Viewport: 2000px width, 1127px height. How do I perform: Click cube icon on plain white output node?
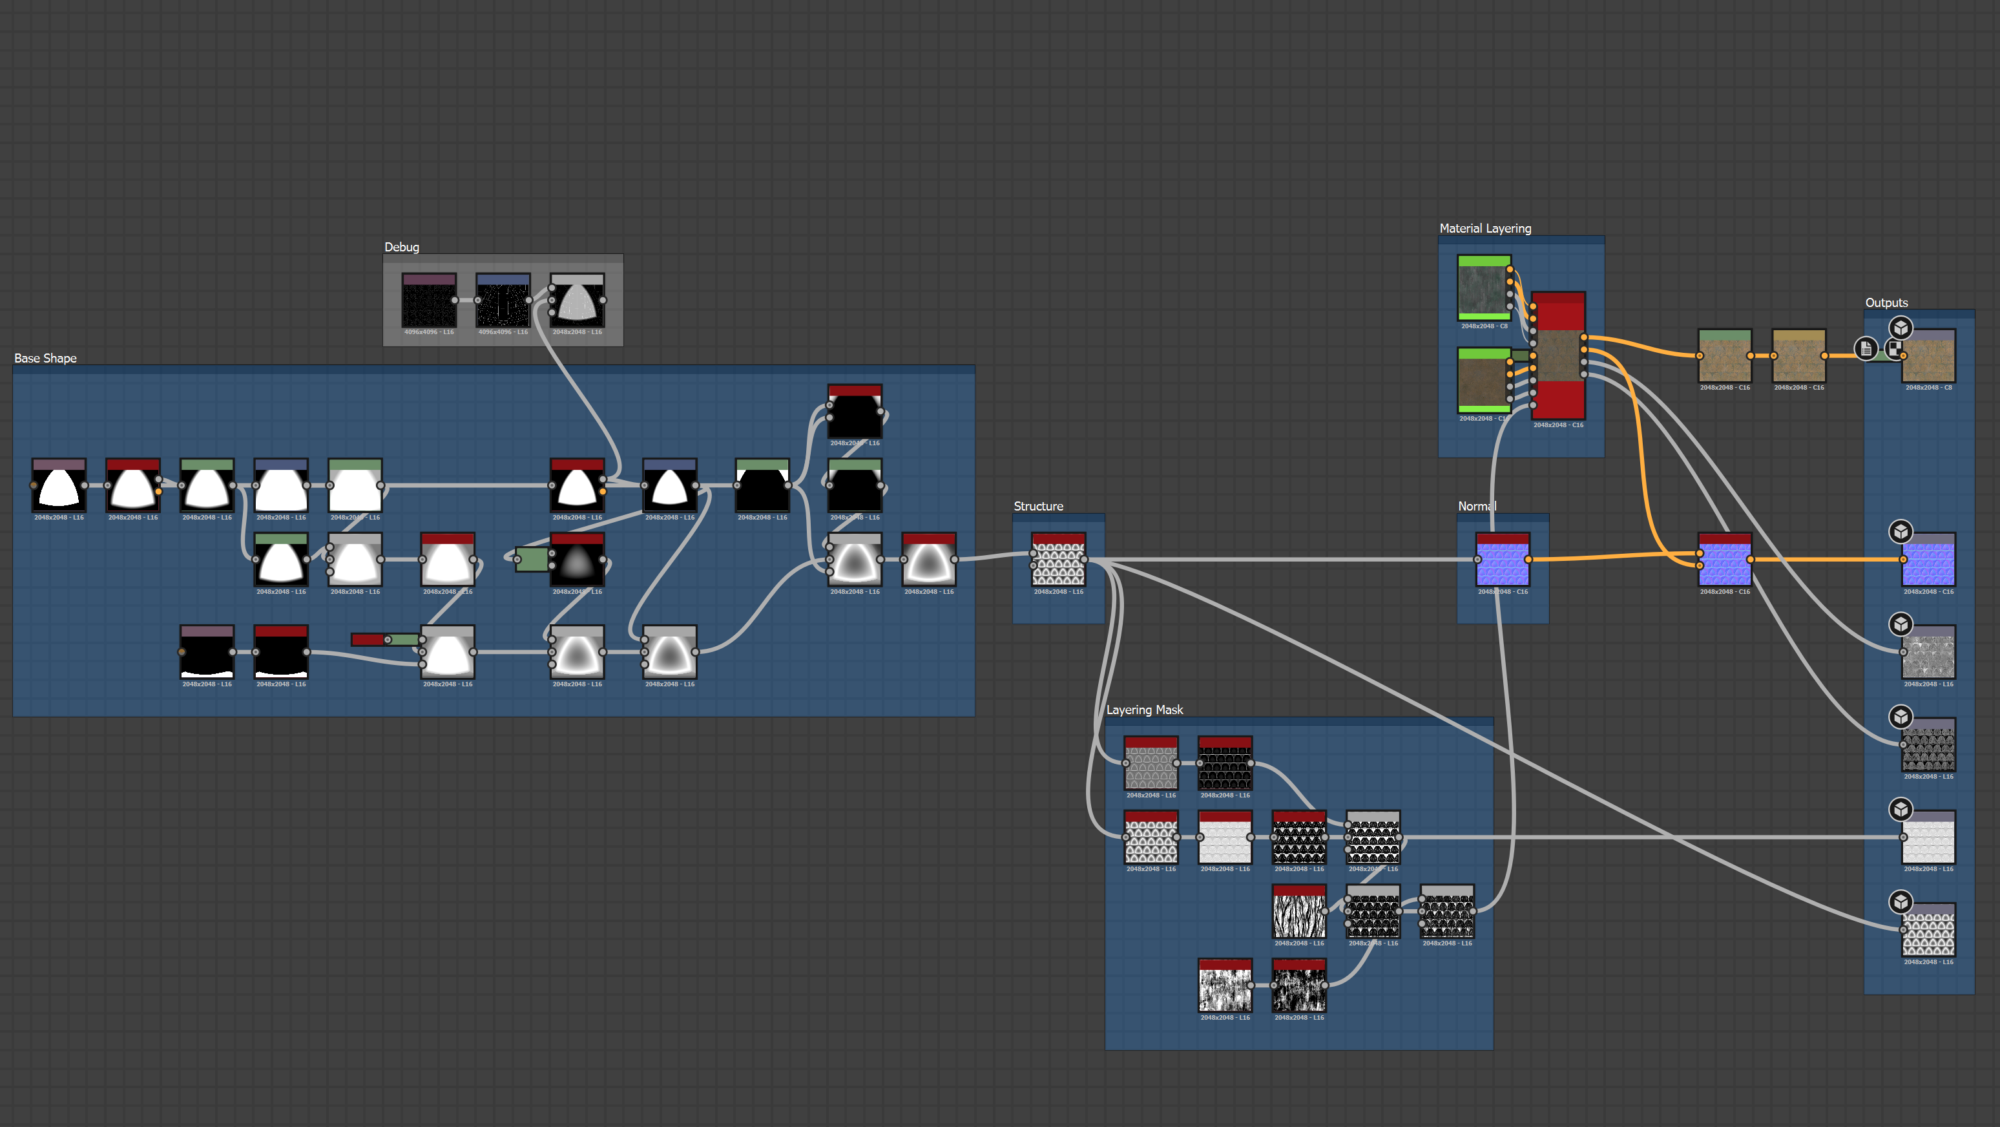click(x=1901, y=810)
